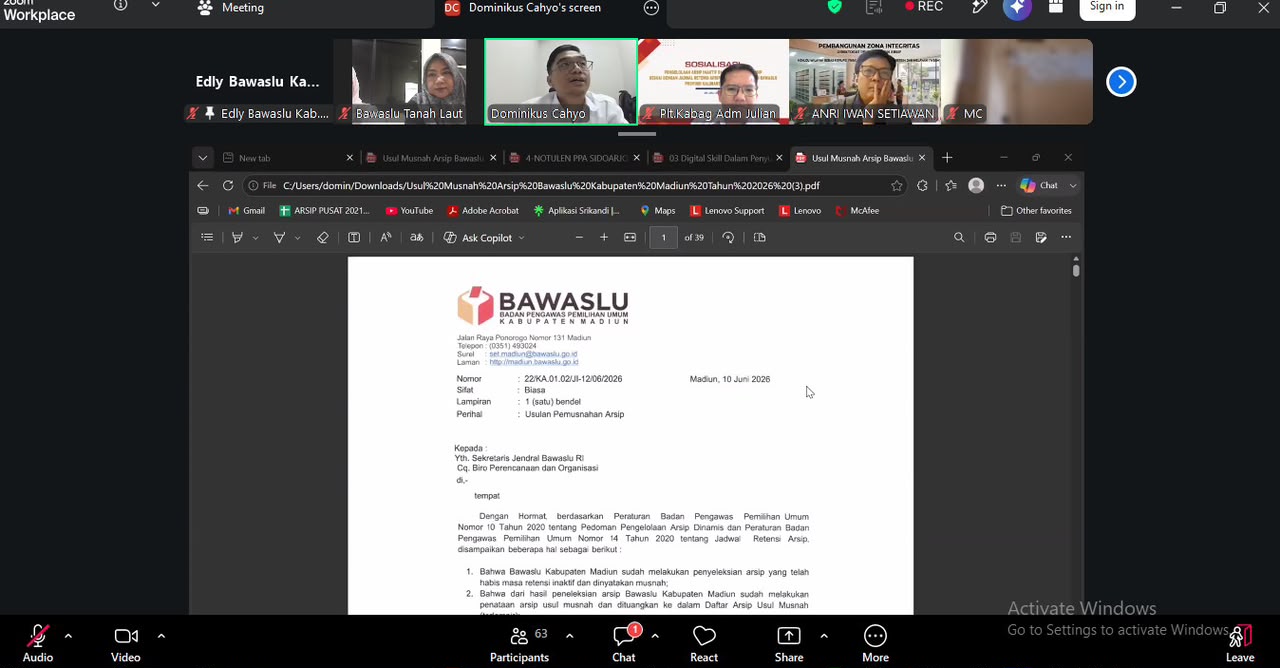1280x668 pixels.
Task: Open Edge tab actions dropdown menu
Action: click(x=203, y=158)
